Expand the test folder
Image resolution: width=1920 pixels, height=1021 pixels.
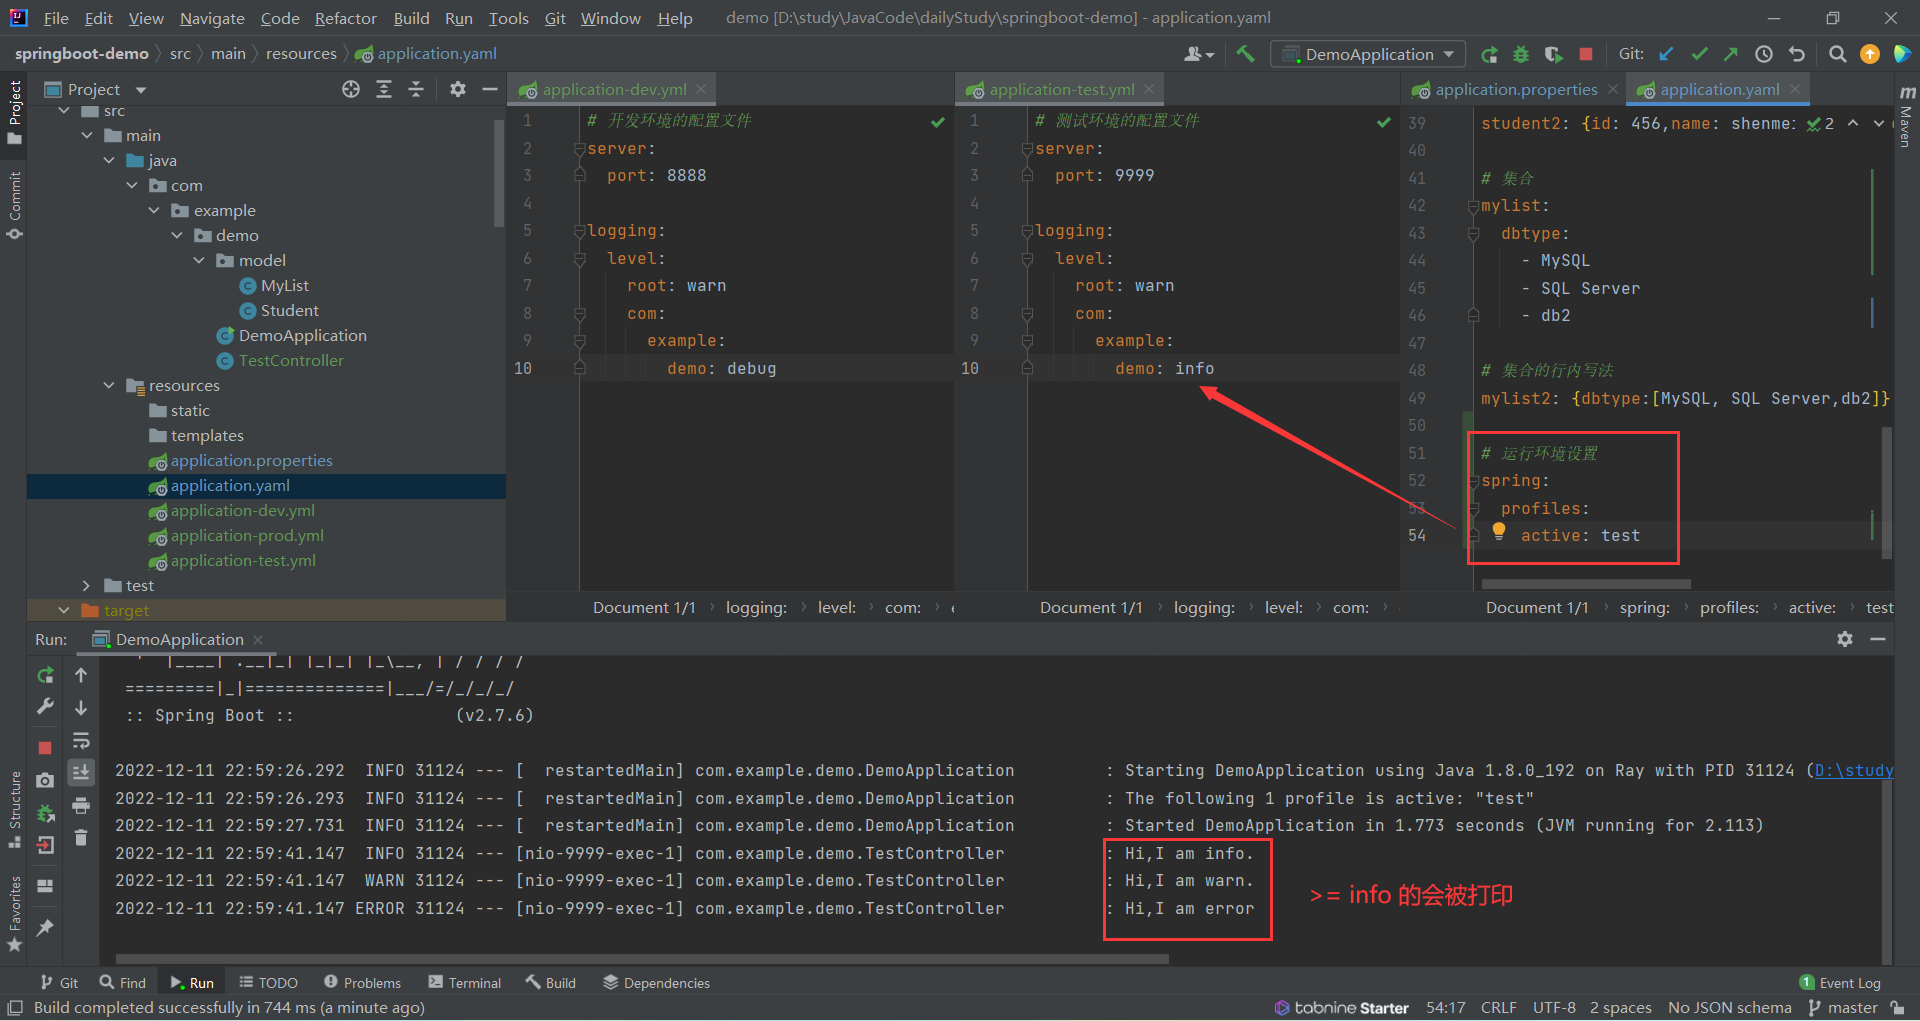coord(87,585)
